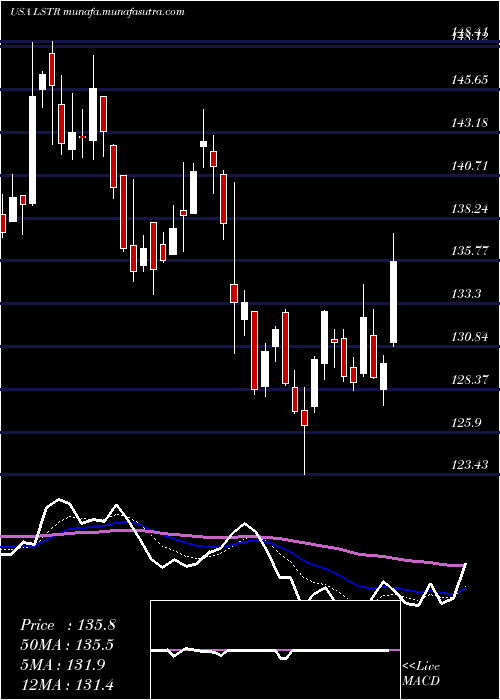The width and height of the screenshot is (500, 700).
Task: Click the '12MA : 131.4' readout
Action: [67, 685]
